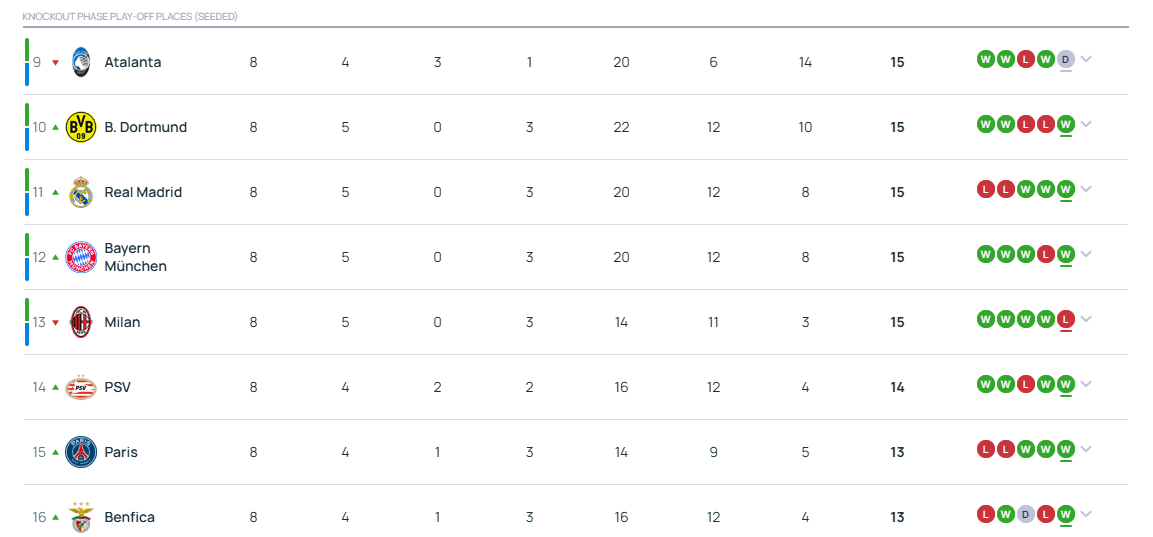
Task: Select Atalanta's latest draw result badge
Action: [x=1066, y=60]
